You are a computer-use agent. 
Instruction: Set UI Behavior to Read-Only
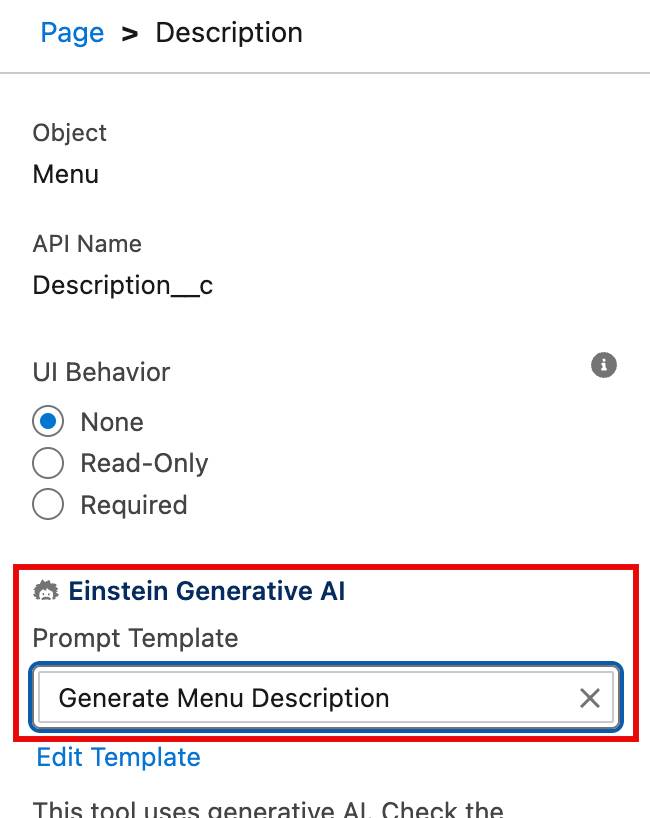pos(48,463)
